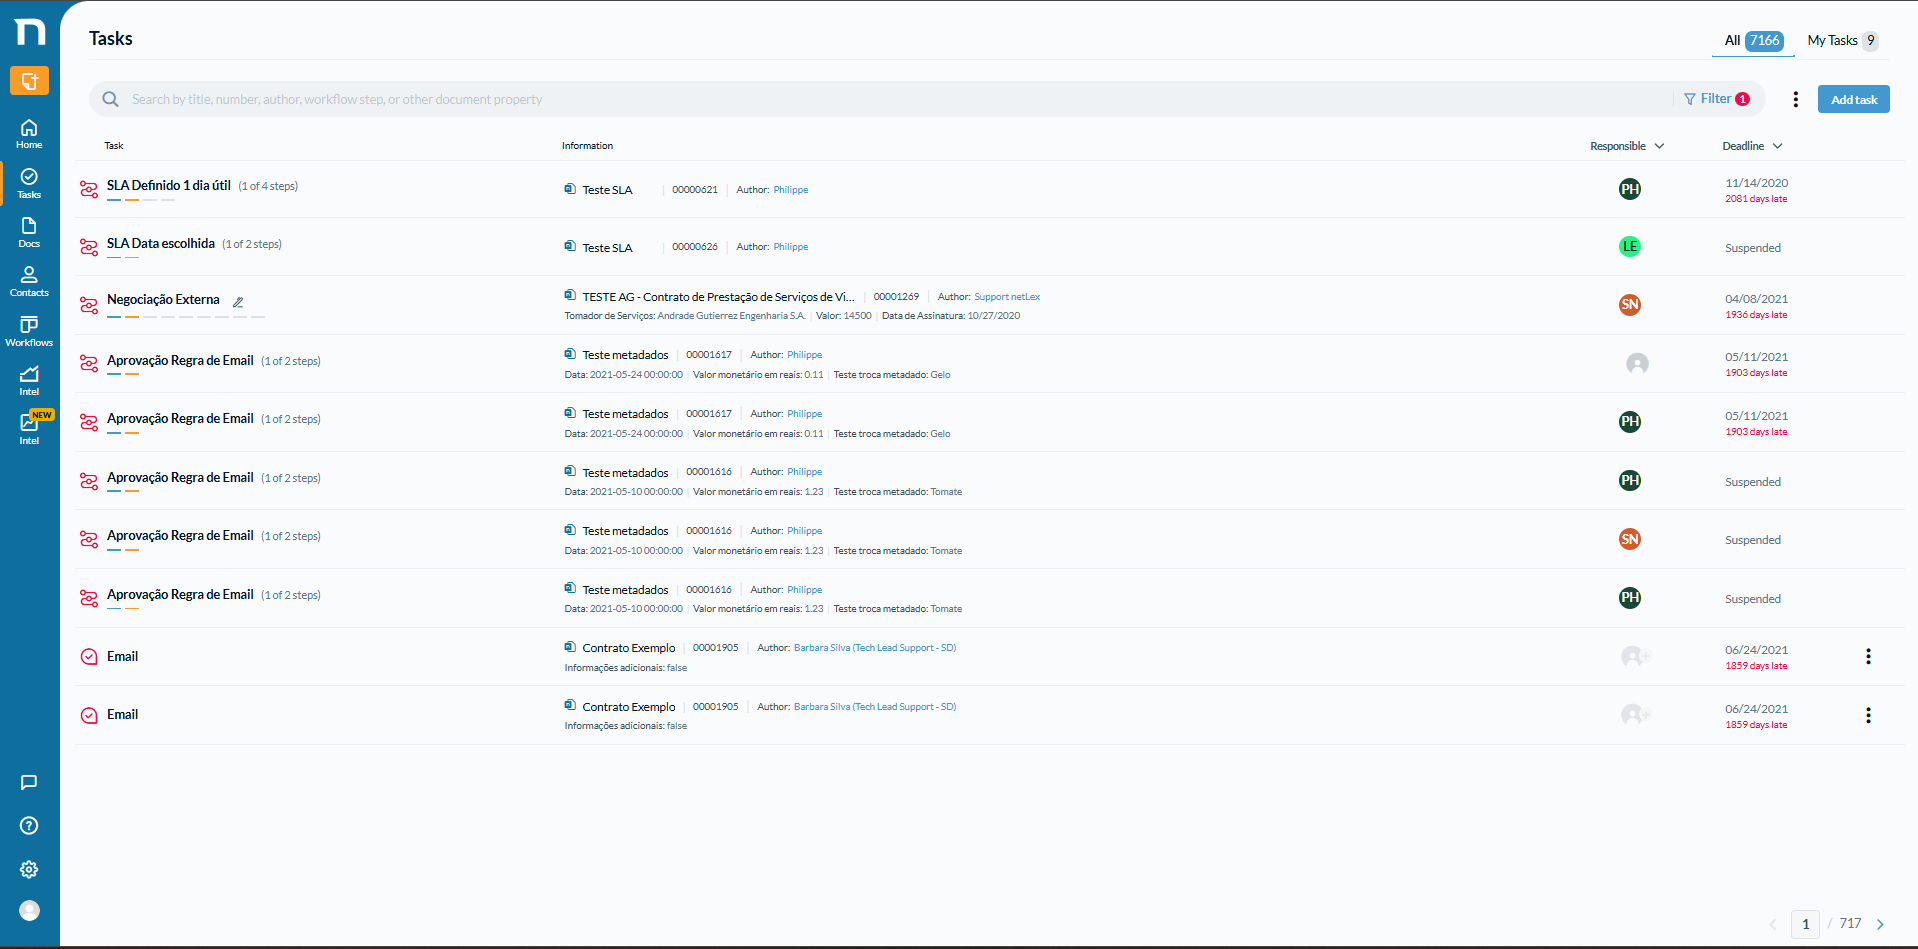Open the more options menu beside Add task
Image resolution: width=1918 pixels, height=949 pixels.
pos(1796,99)
